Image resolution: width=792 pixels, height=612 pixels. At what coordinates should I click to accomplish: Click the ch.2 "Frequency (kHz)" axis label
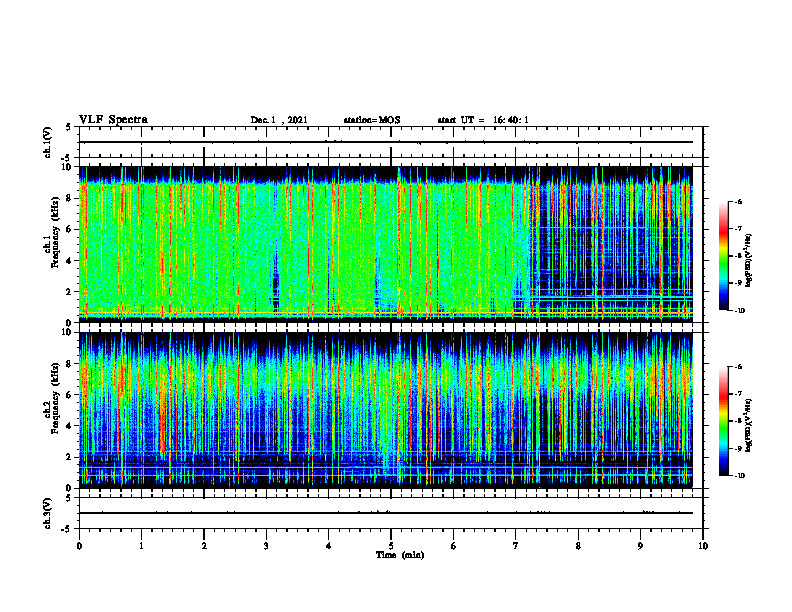[x=55, y=398]
